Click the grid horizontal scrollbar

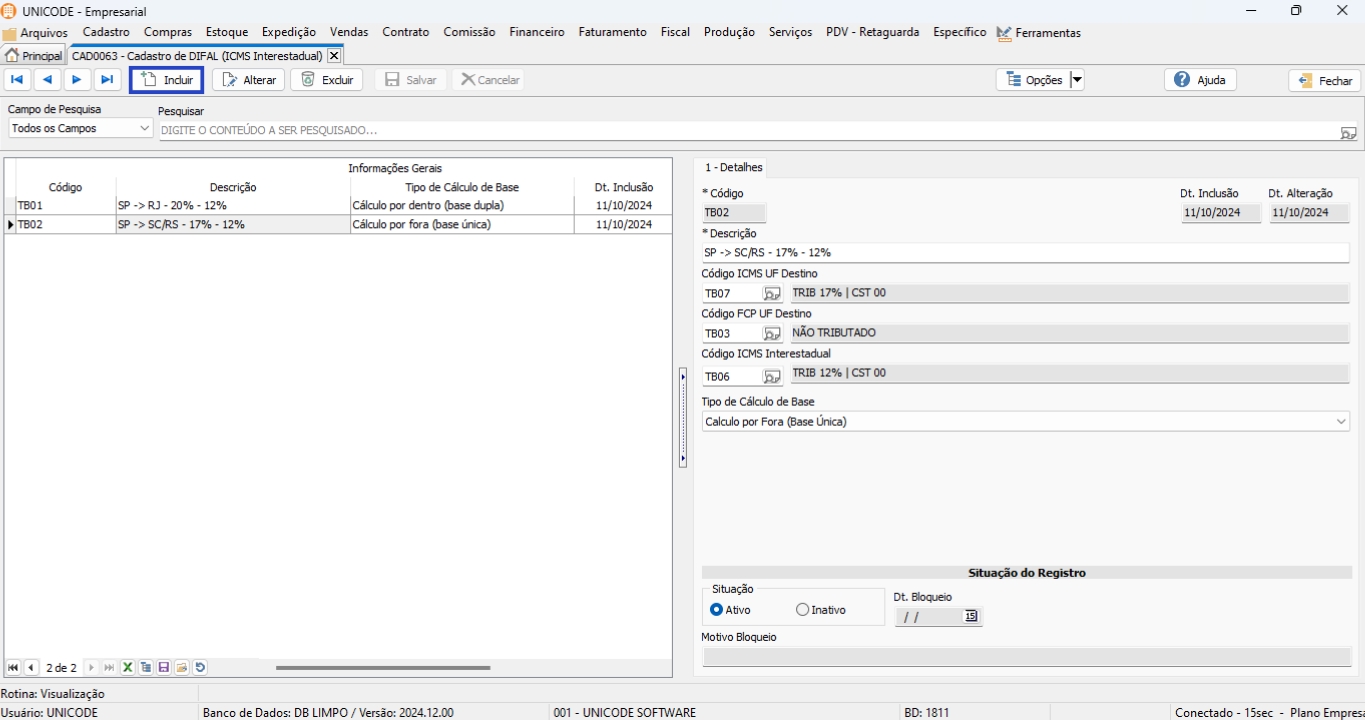[383, 668]
